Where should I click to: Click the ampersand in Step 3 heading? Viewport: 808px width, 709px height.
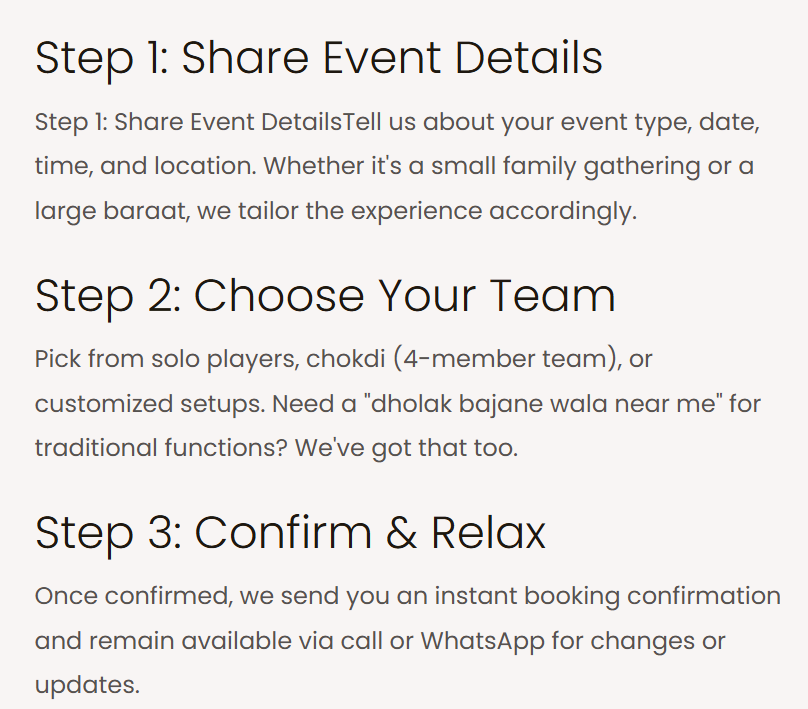coord(401,533)
